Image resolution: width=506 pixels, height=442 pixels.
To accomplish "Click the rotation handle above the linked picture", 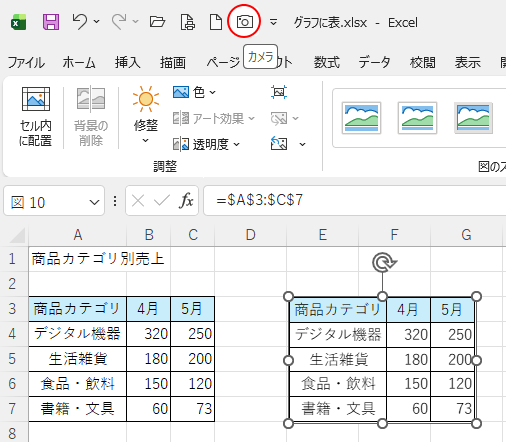I will [x=383, y=263].
